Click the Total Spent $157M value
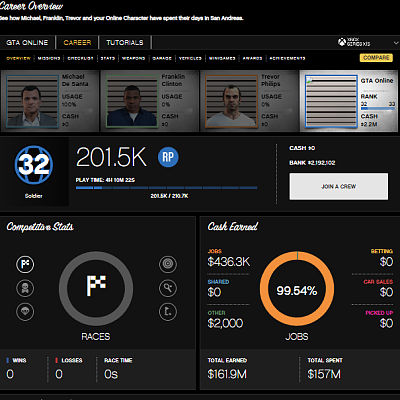400x400 pixels. [x=324, y=374]
